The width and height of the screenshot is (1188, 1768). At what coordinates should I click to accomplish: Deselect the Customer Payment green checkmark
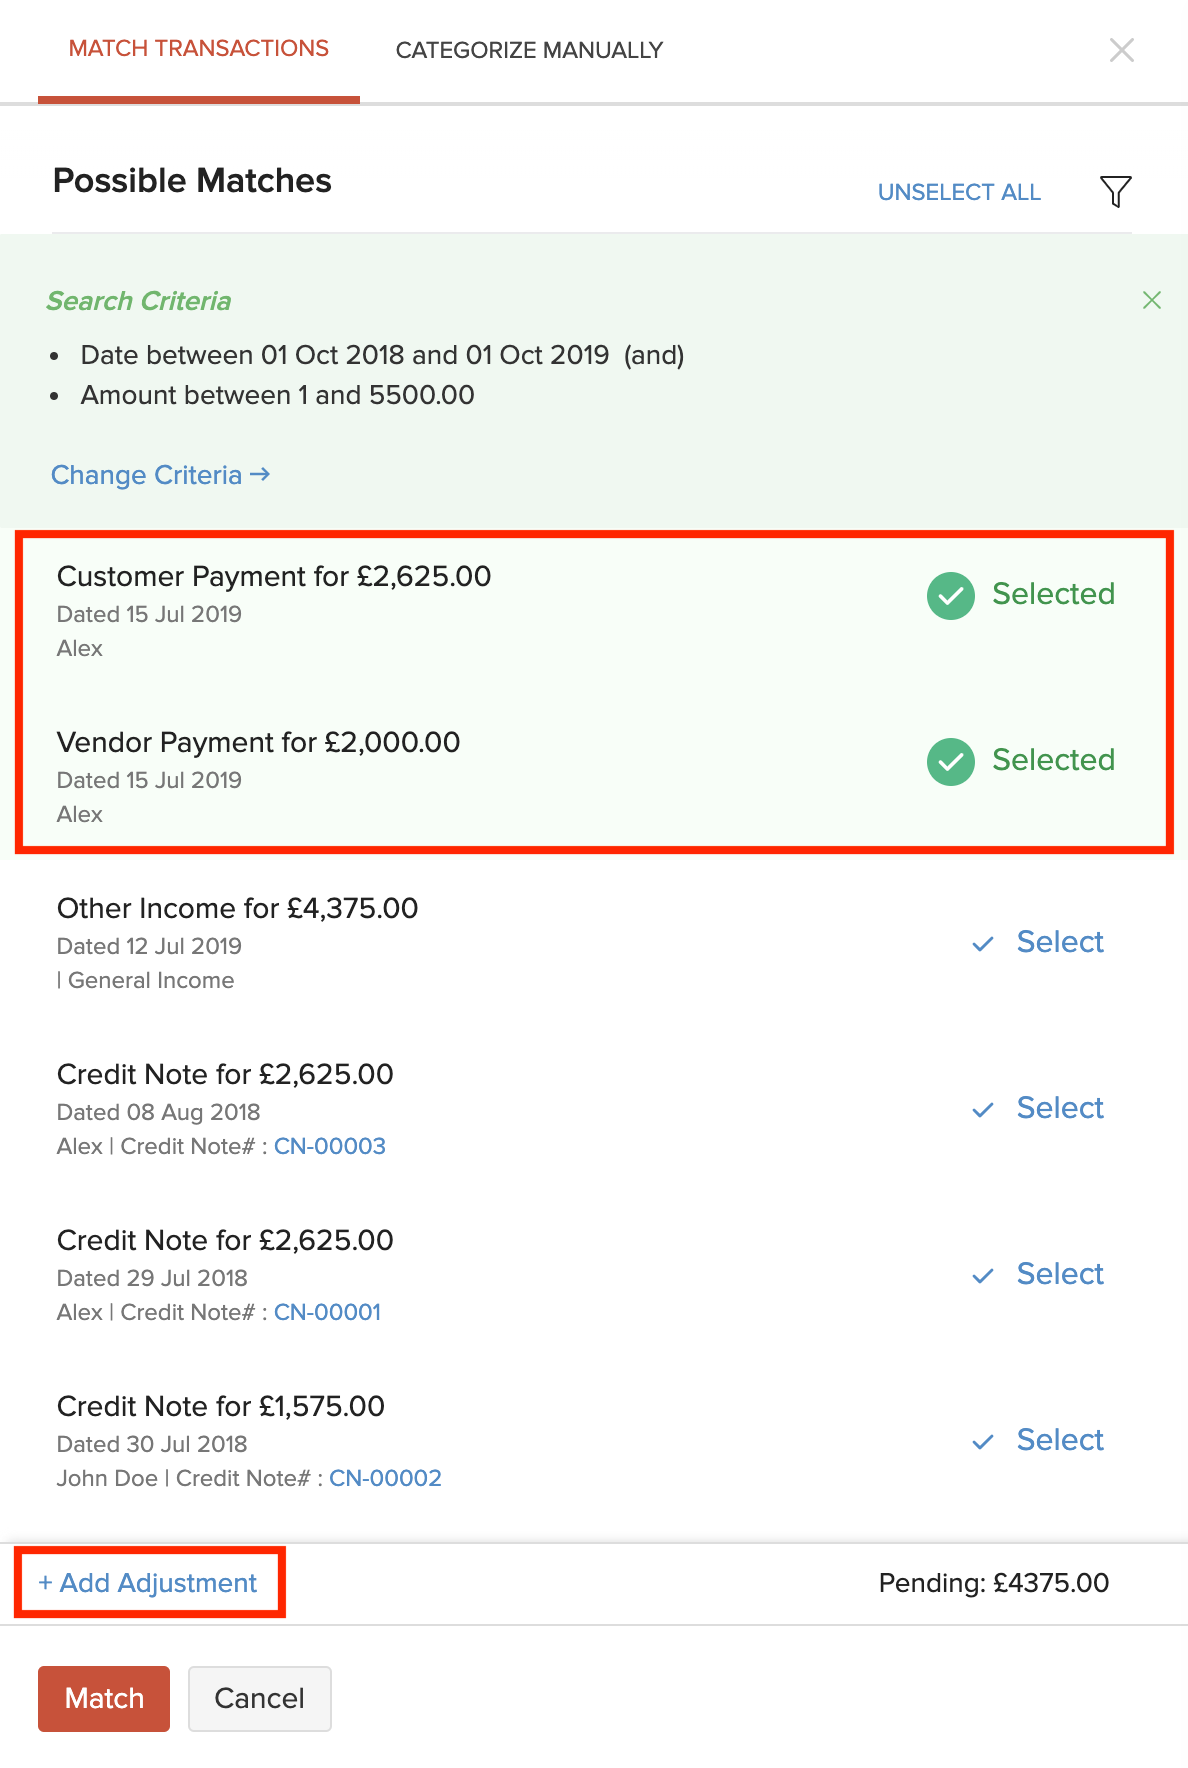pos(950,596)
